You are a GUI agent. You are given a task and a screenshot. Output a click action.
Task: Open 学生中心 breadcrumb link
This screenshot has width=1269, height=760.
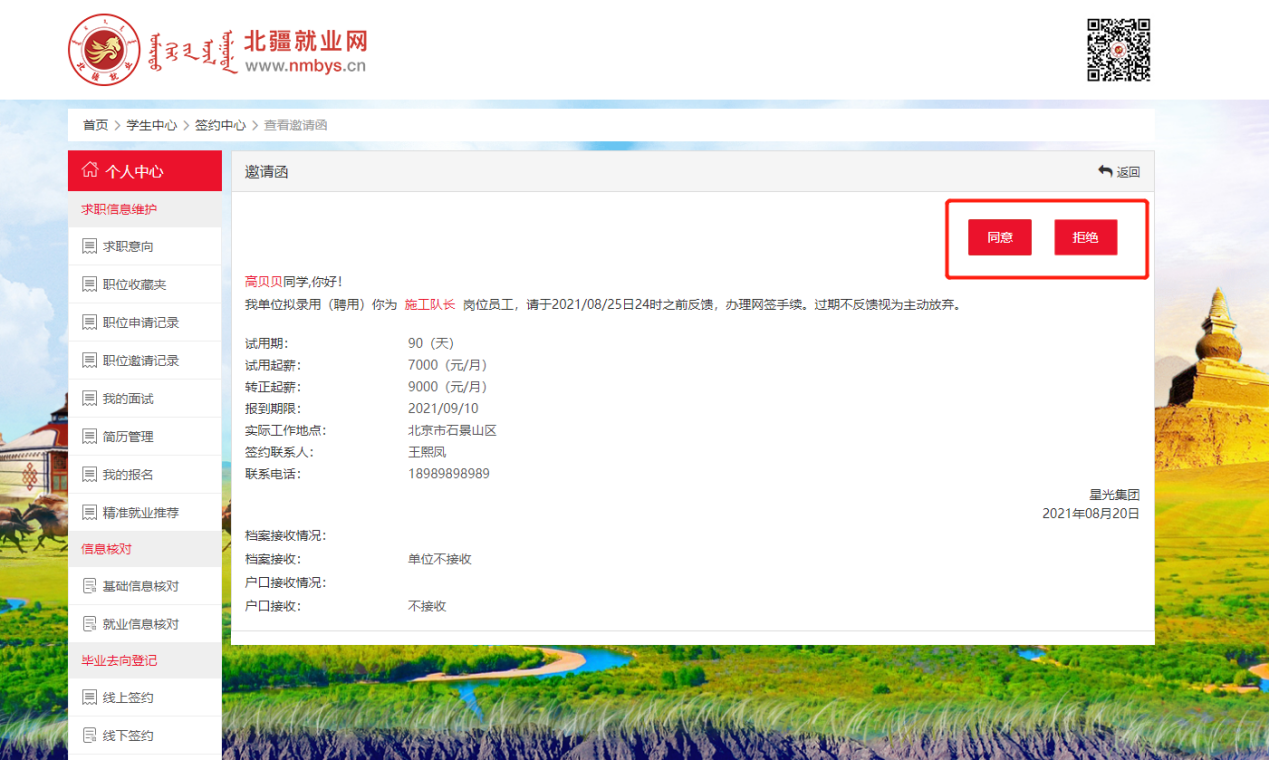151,125
